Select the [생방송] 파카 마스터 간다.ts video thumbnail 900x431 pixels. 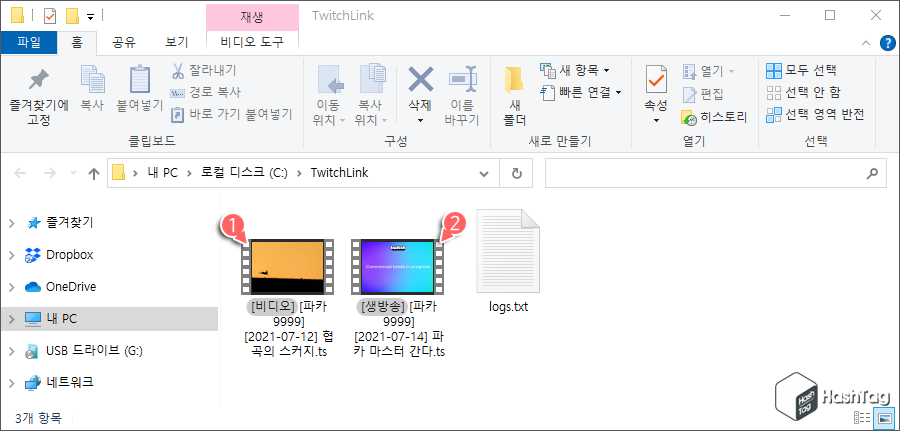[399, 266]
